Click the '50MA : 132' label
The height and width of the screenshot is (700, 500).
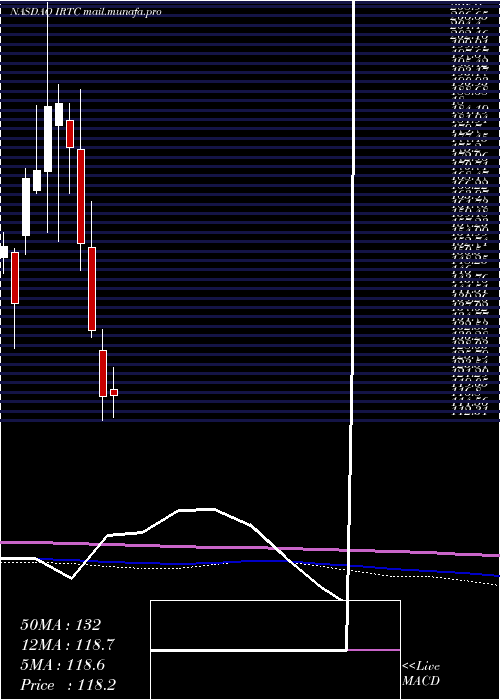tap(61, 625)
